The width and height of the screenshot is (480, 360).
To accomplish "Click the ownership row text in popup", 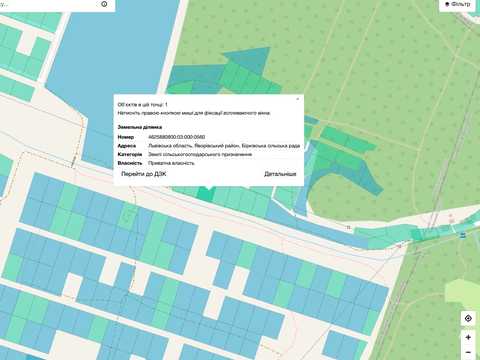I will coord(171,163).
